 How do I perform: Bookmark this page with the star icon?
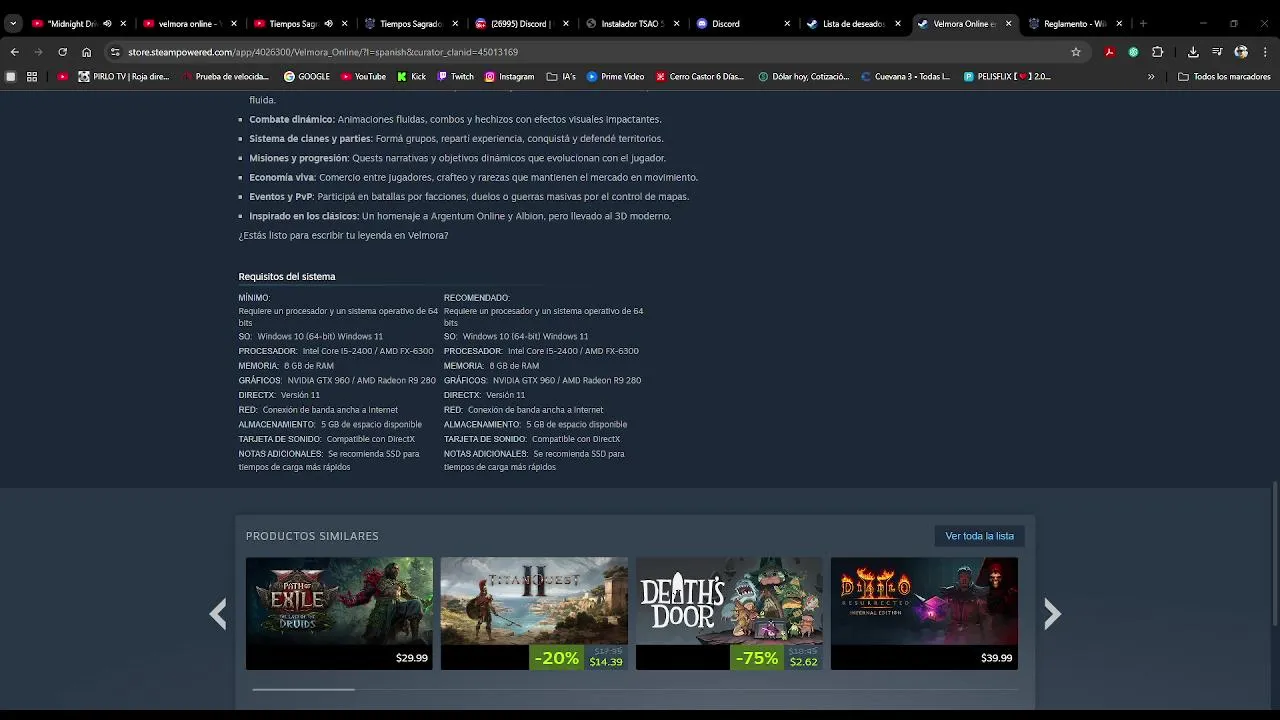(1076, 52)
